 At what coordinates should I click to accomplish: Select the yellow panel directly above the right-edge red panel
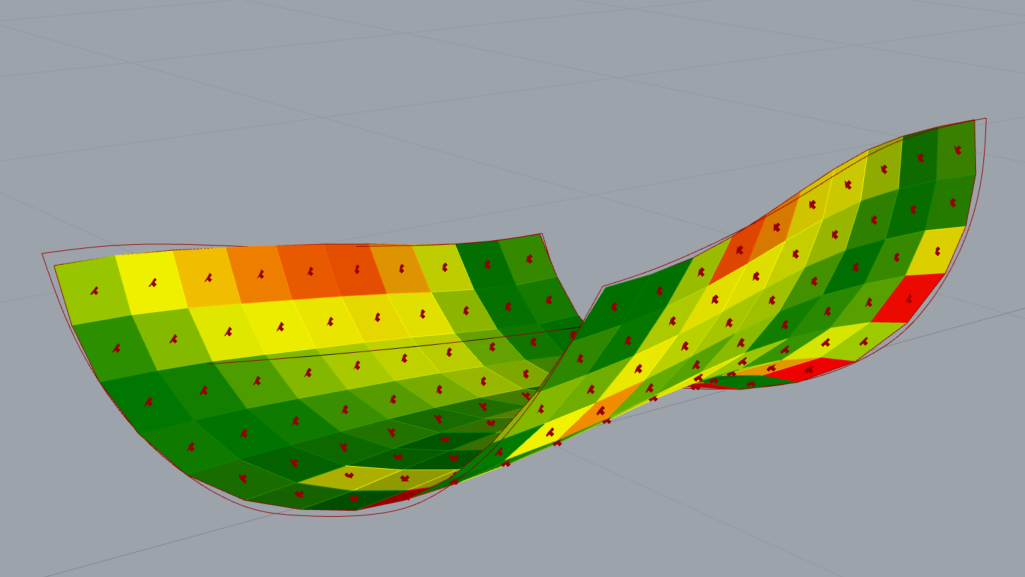pos(936,251)
